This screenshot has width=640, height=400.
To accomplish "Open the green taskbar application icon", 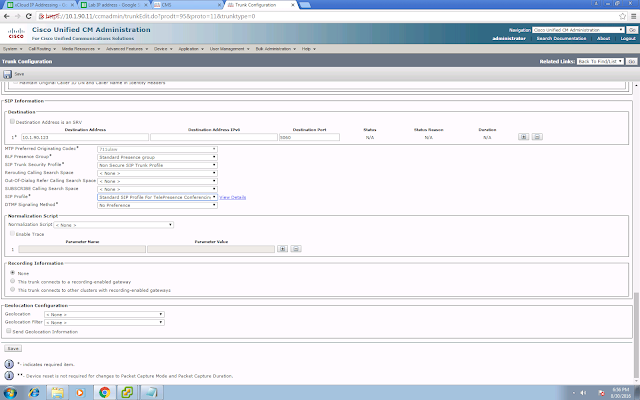I will [x=127, y=393].
